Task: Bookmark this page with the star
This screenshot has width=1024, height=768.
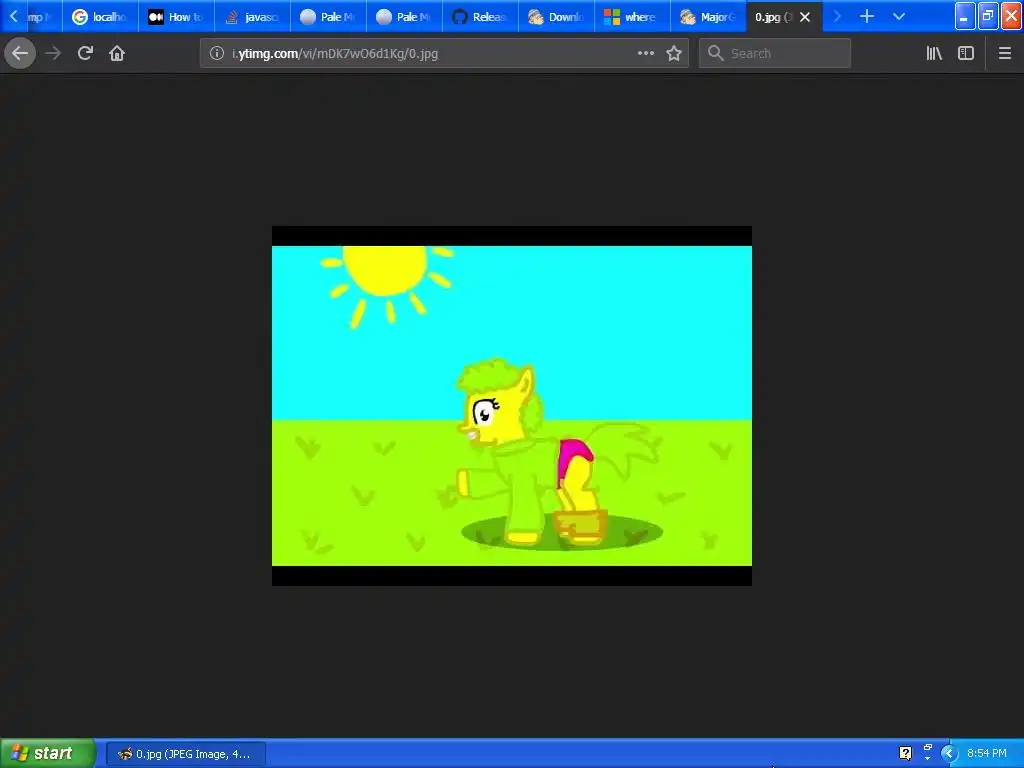Action: tap(674, 54)
